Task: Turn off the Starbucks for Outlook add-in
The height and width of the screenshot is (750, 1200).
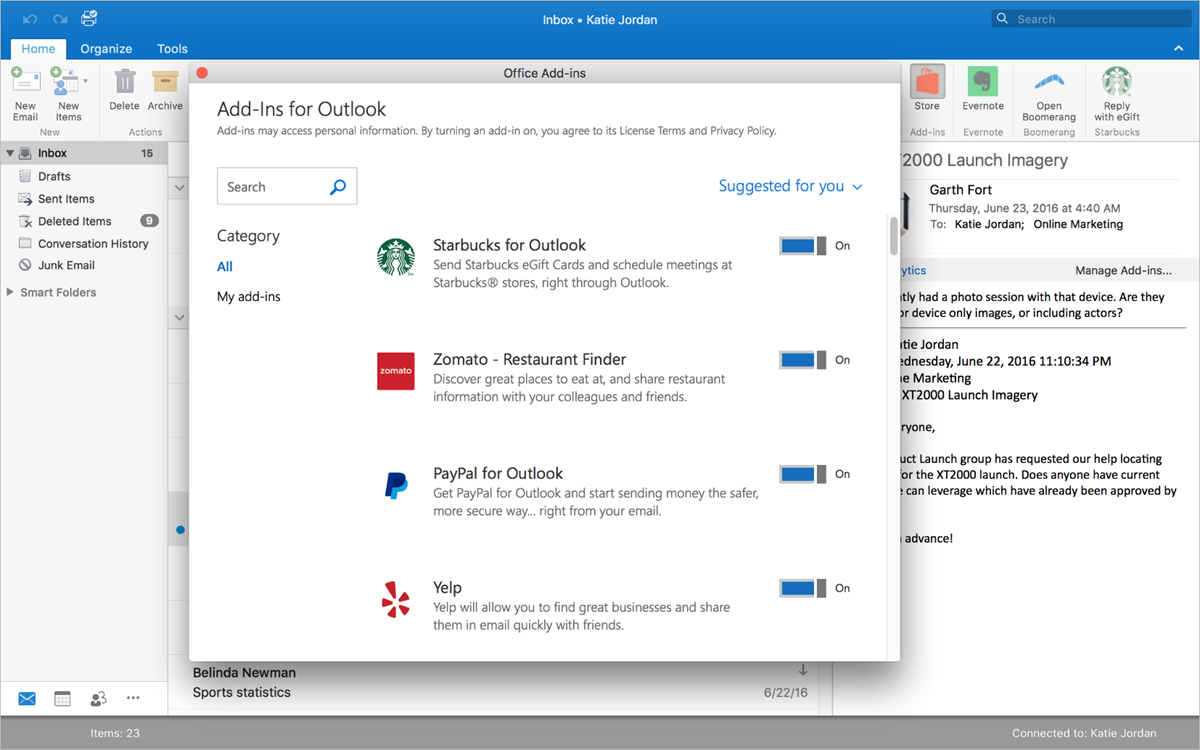Action: [801, 244]
